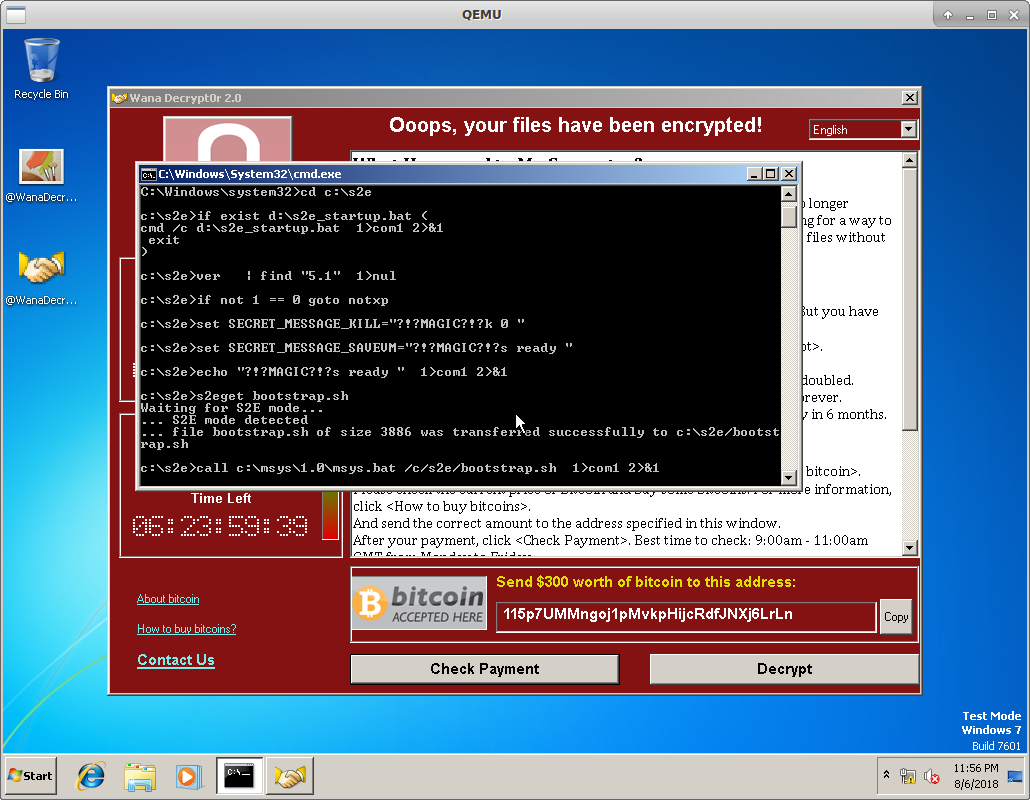Click the ransom note scrollbar thumb

click(x=910, y=300)
